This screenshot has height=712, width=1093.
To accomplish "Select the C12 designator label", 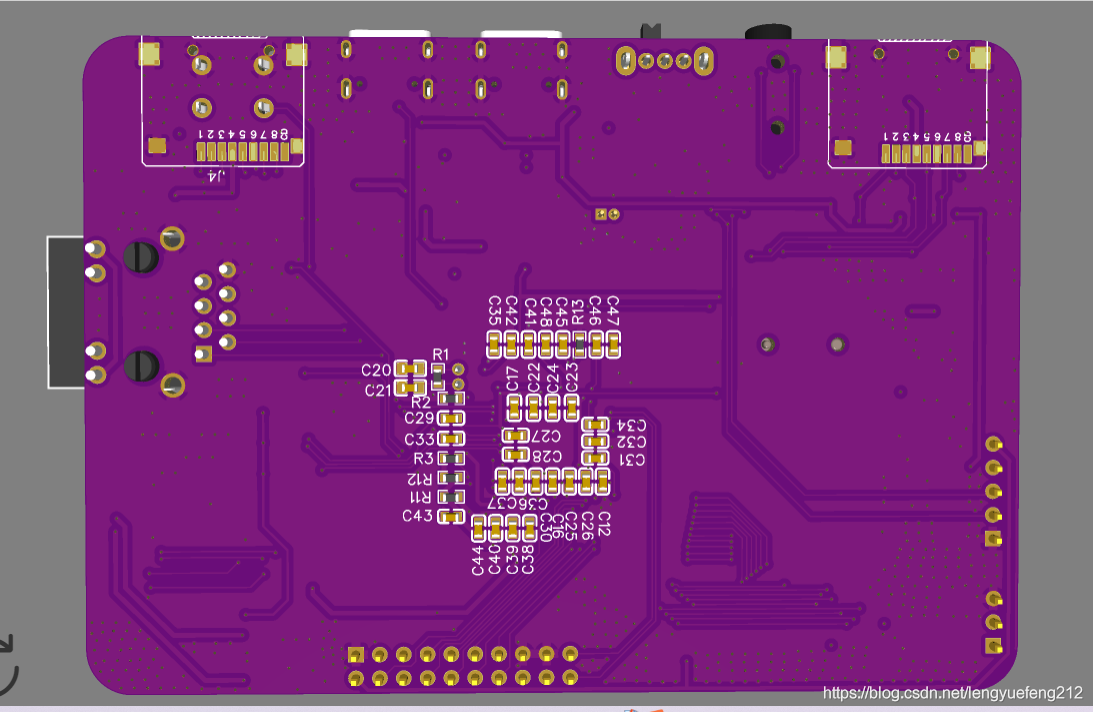I will coord(604,524).
